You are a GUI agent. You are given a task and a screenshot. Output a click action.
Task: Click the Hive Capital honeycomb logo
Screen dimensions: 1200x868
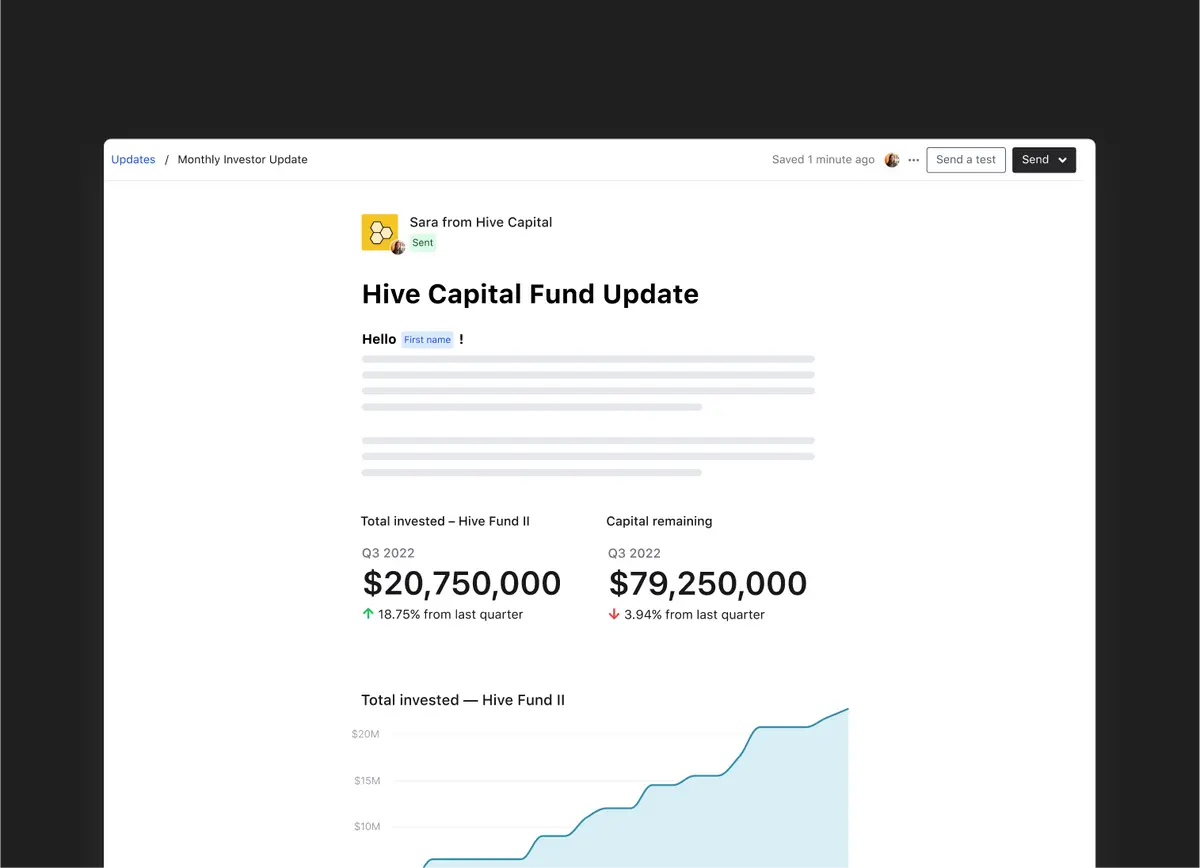(x=380, y=233)
